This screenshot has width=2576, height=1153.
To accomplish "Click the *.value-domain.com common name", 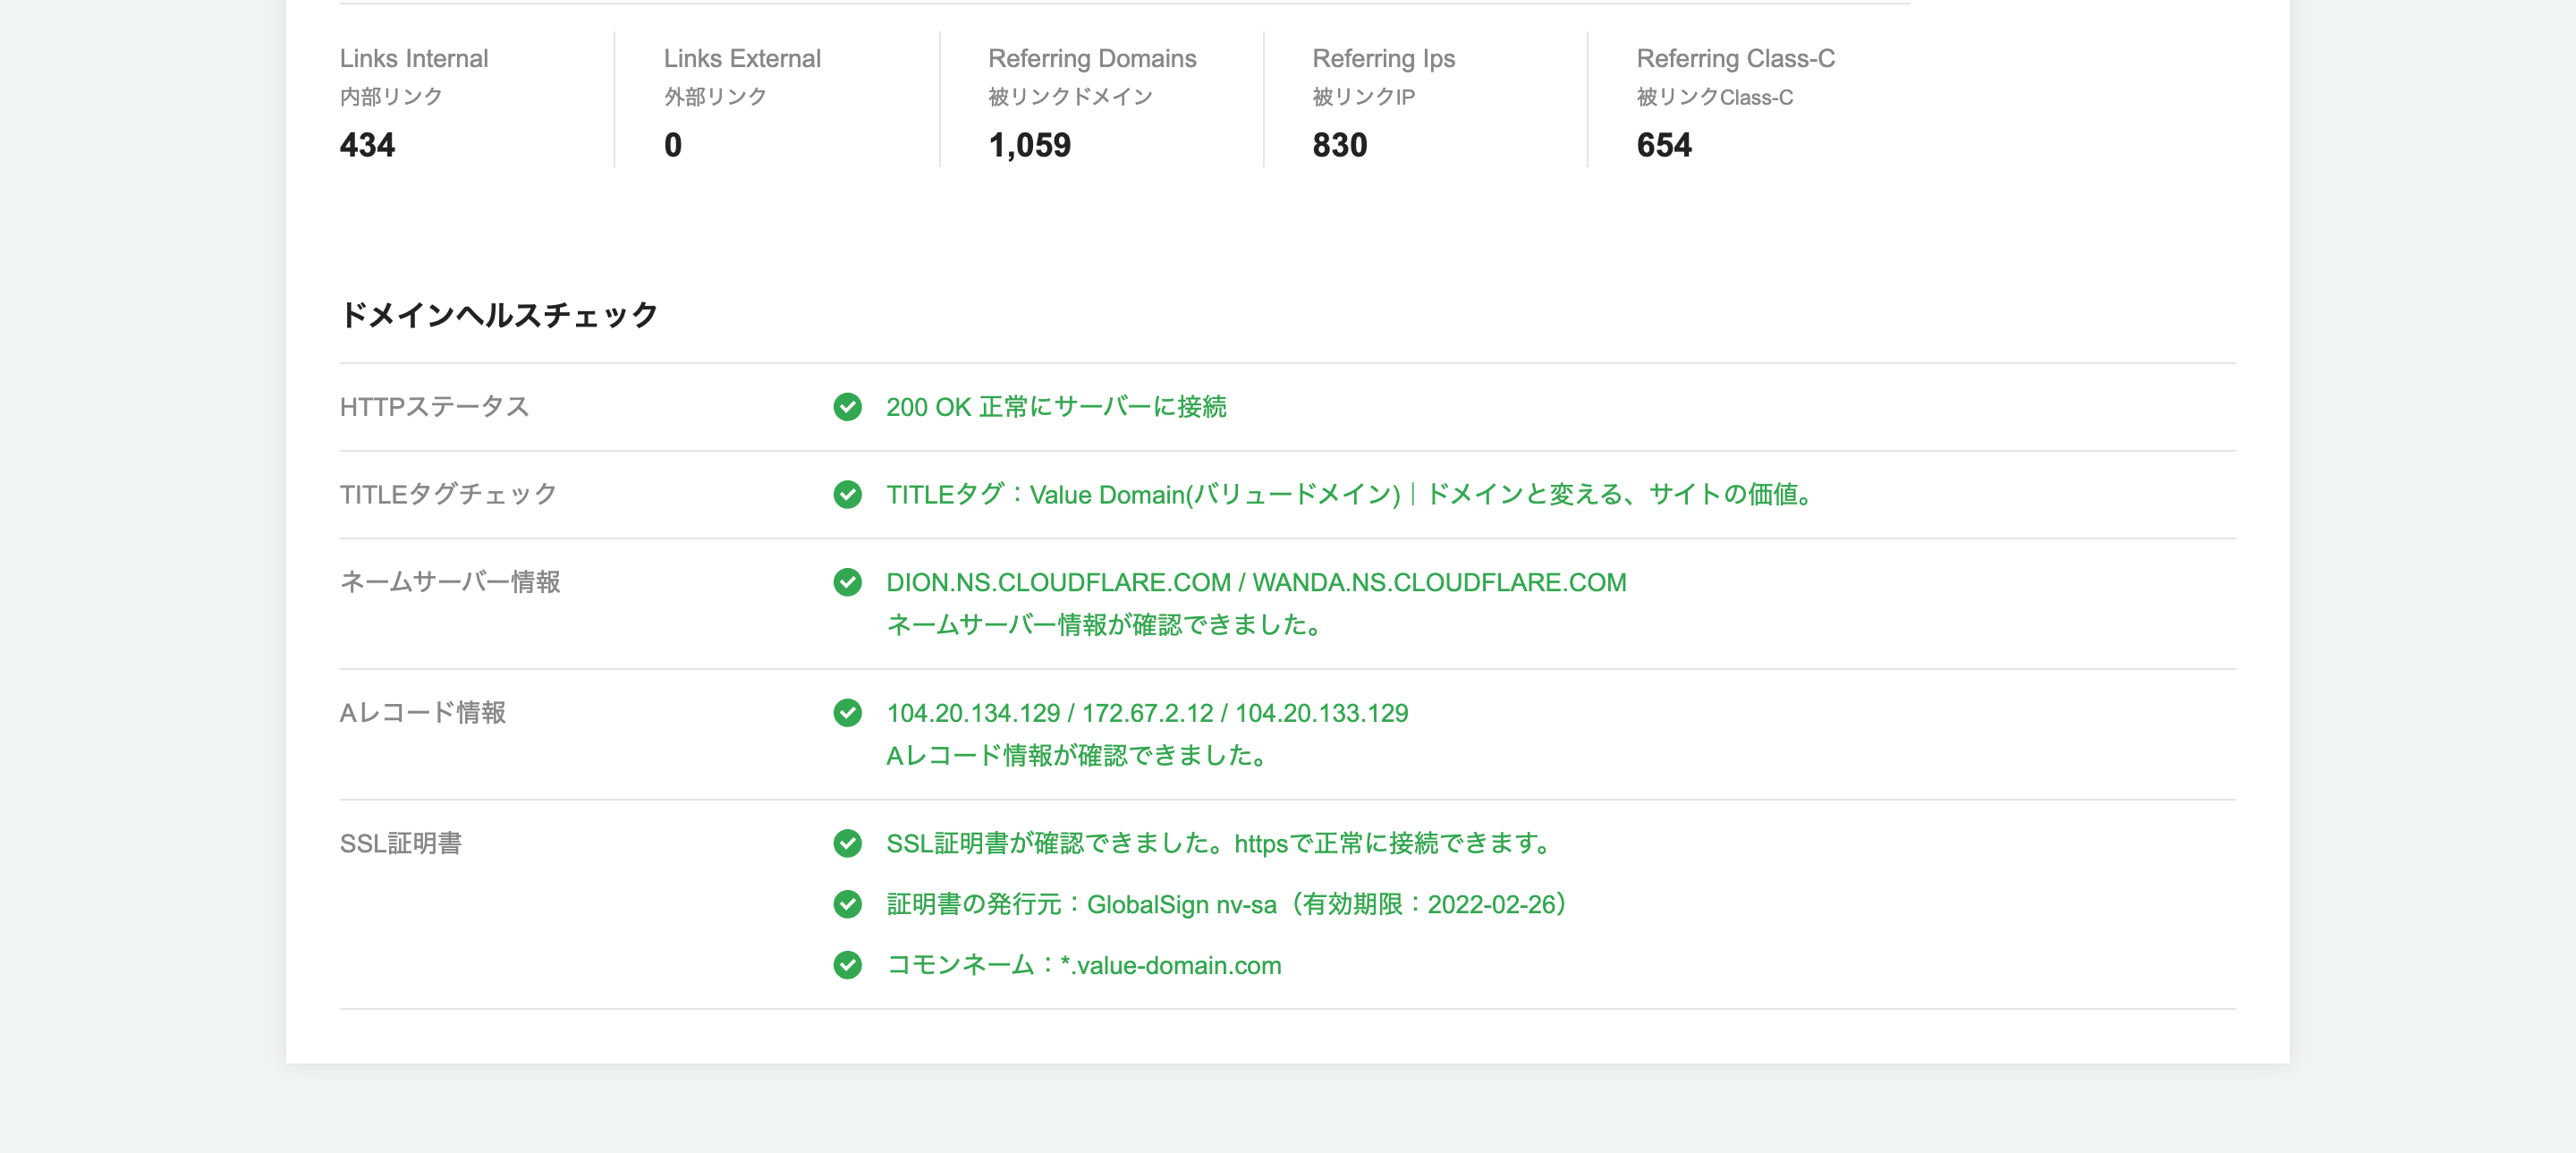I will point(1170,965).
